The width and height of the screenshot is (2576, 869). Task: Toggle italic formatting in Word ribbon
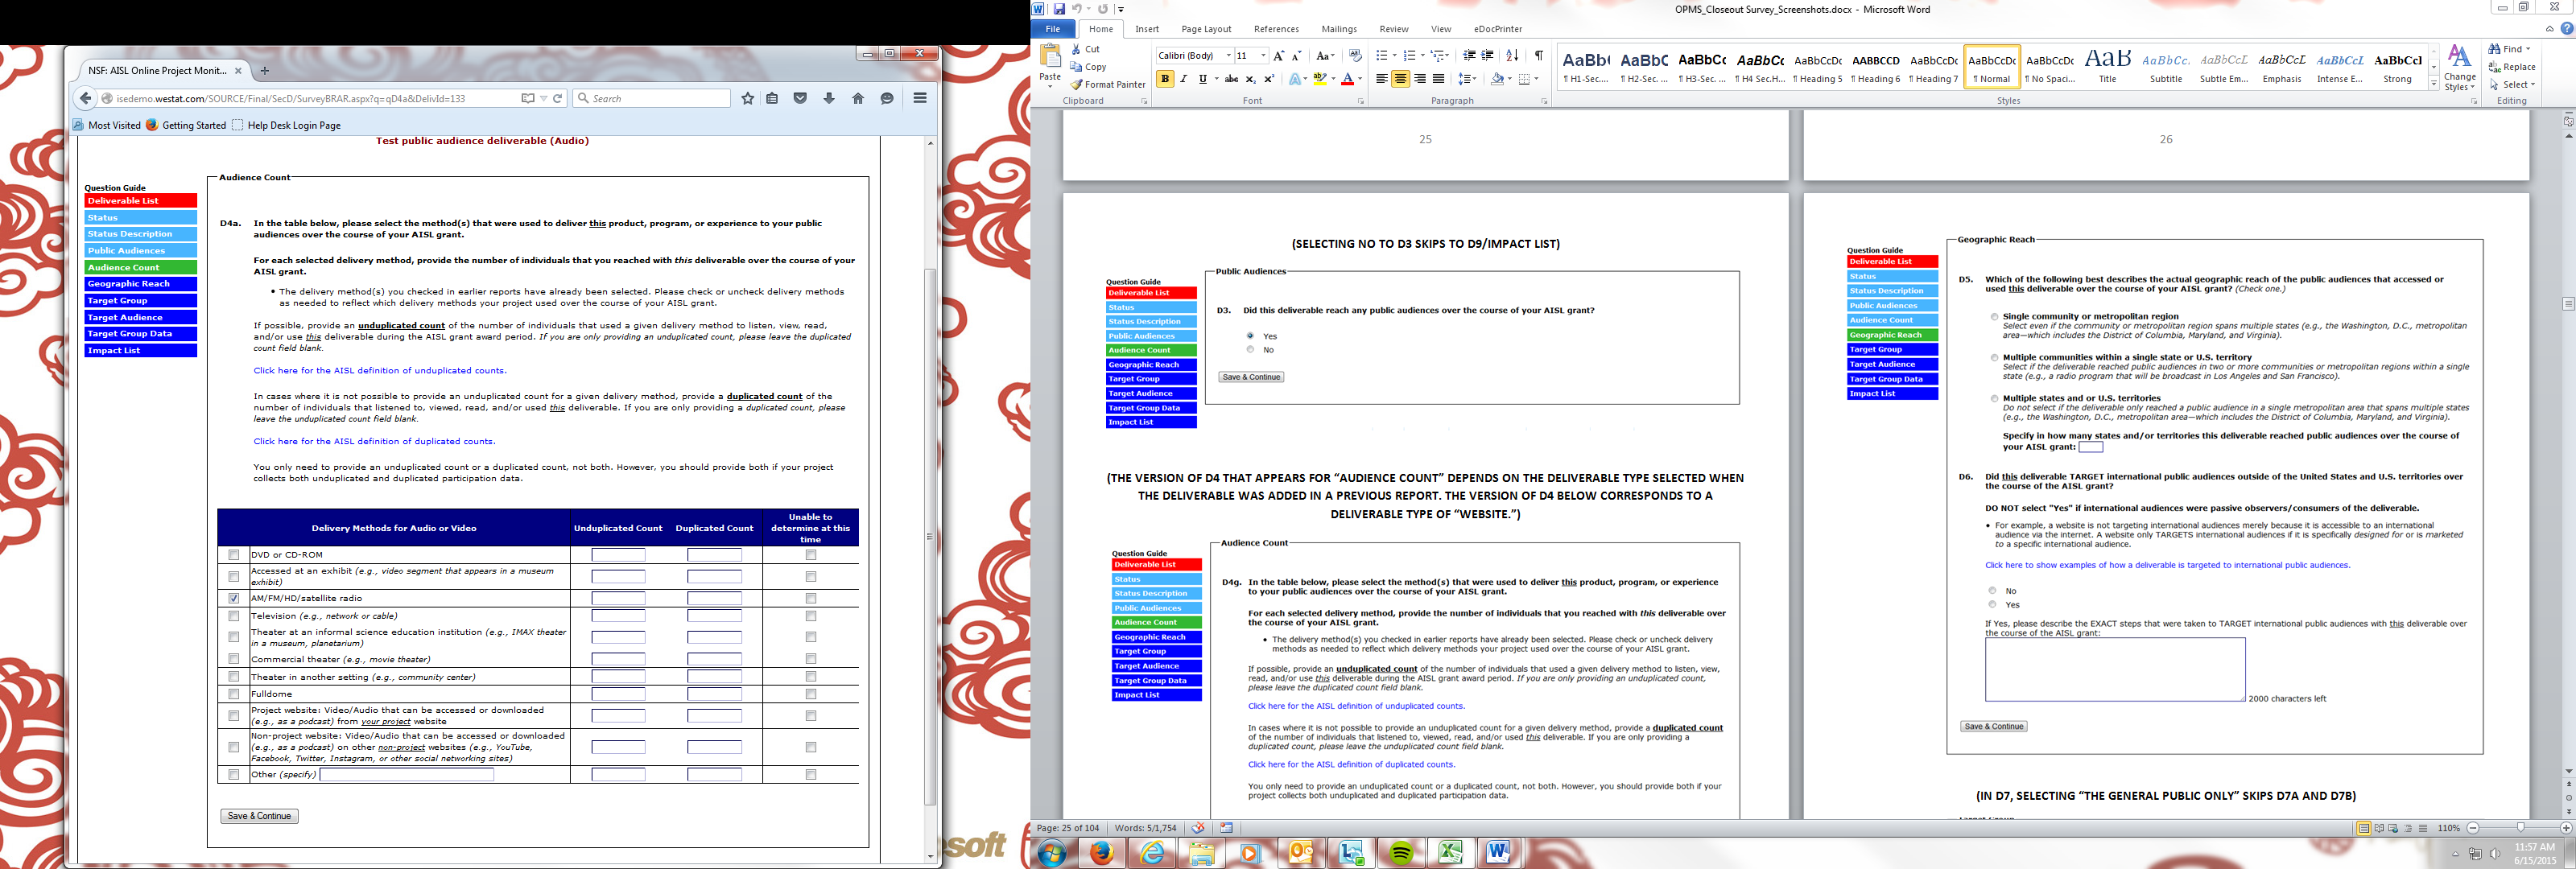[x=1184, y=79]
